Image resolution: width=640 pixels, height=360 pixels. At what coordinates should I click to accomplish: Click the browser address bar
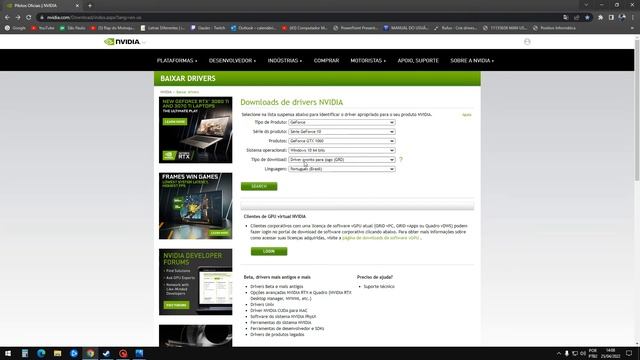tap(300, 18)
